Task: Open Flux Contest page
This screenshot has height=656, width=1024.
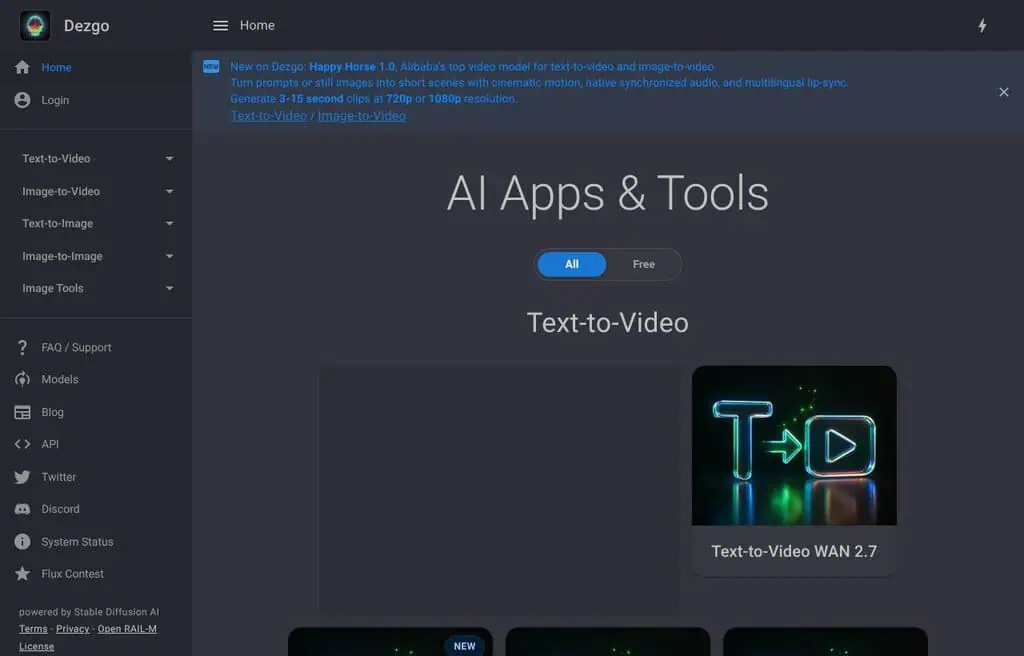Action: point(72,574)
